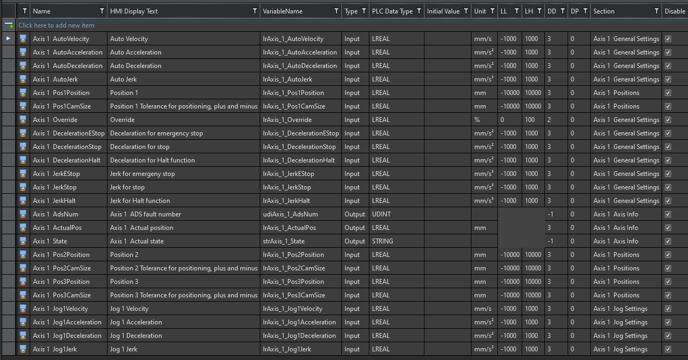Open the HMI Display Text column filter
This screenshot has height=360, width=688.
pyautogui.click(x=254, y=11)
